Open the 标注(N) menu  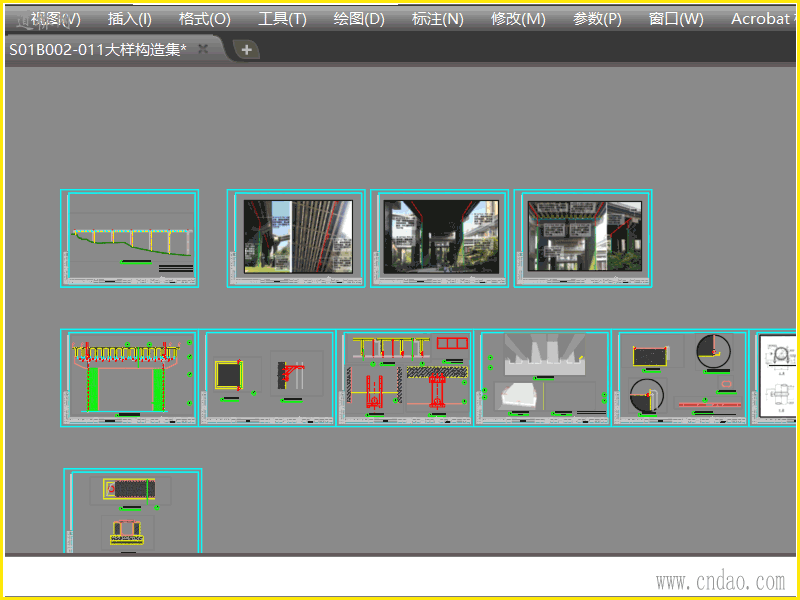tap(437, 19)
